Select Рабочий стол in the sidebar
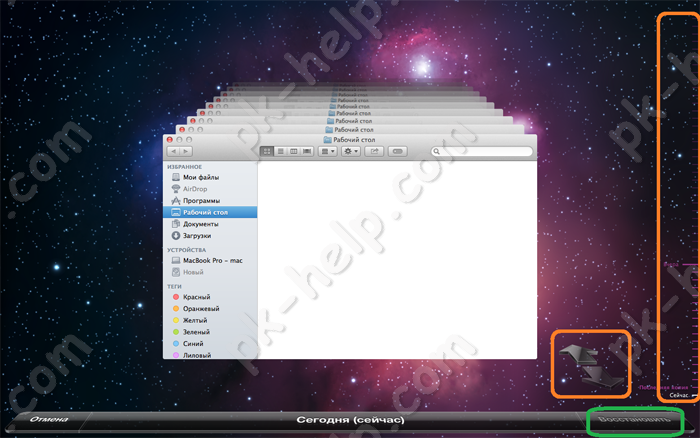This screenshot has width=700, height=438. coord(210,212)
